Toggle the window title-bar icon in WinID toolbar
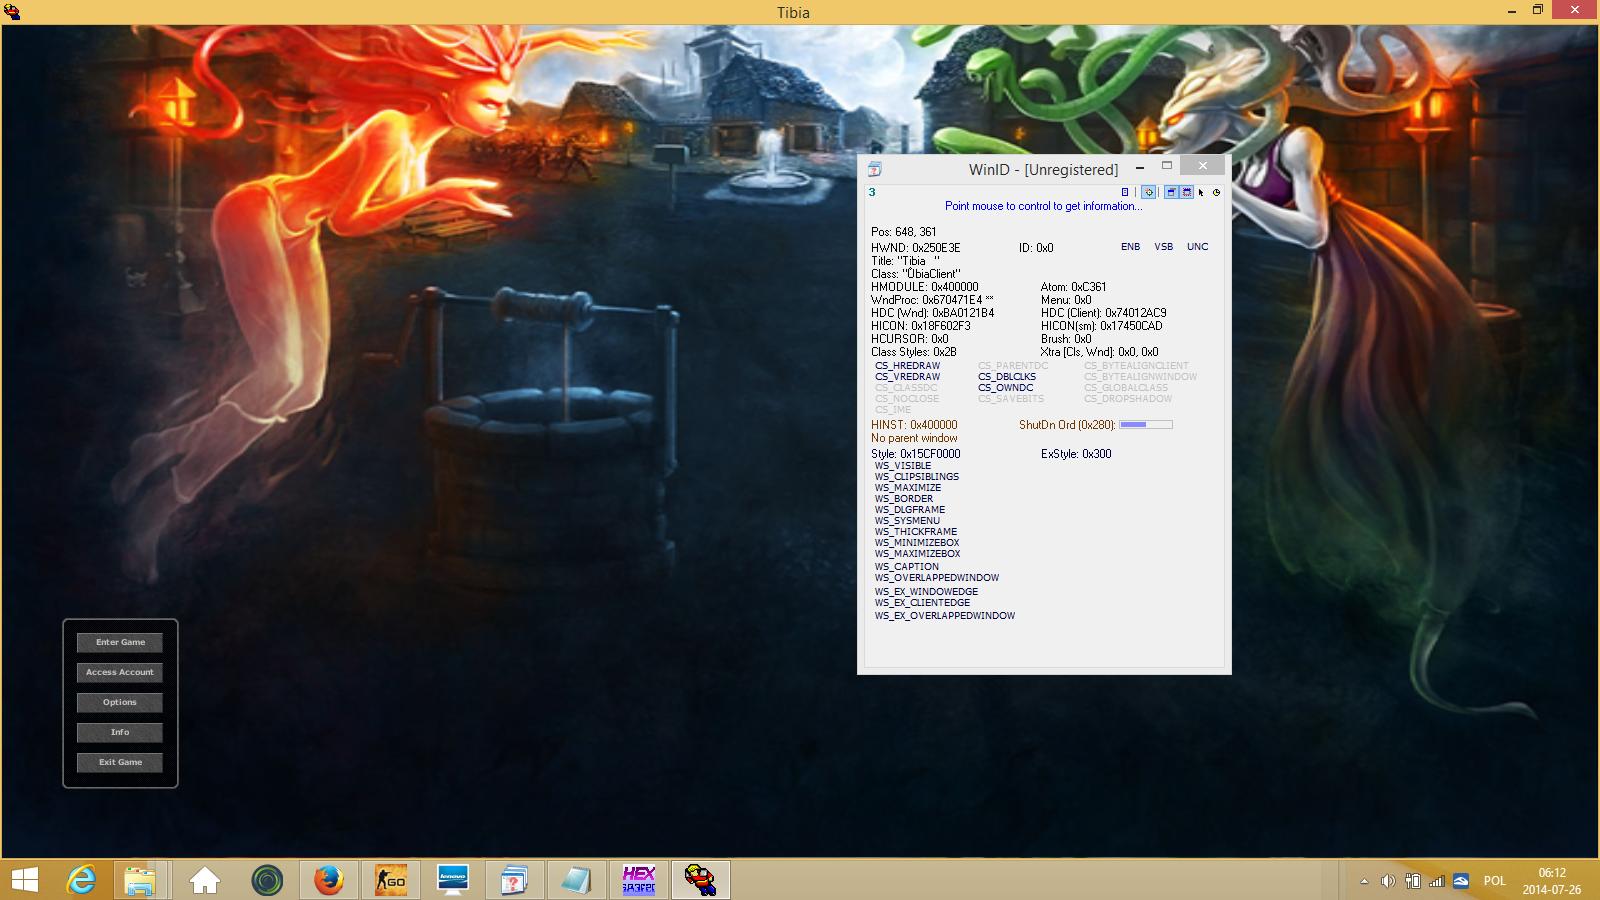The height and width of the screenshot is (900, 1600). click(x=1170, y=192)
